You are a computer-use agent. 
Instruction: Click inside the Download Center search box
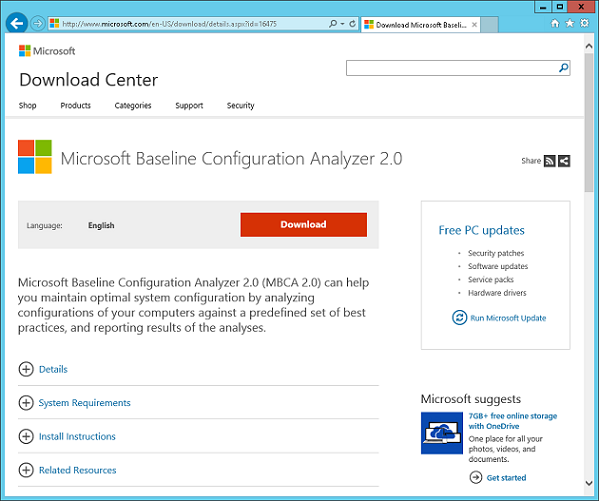[x=452, y=68]
